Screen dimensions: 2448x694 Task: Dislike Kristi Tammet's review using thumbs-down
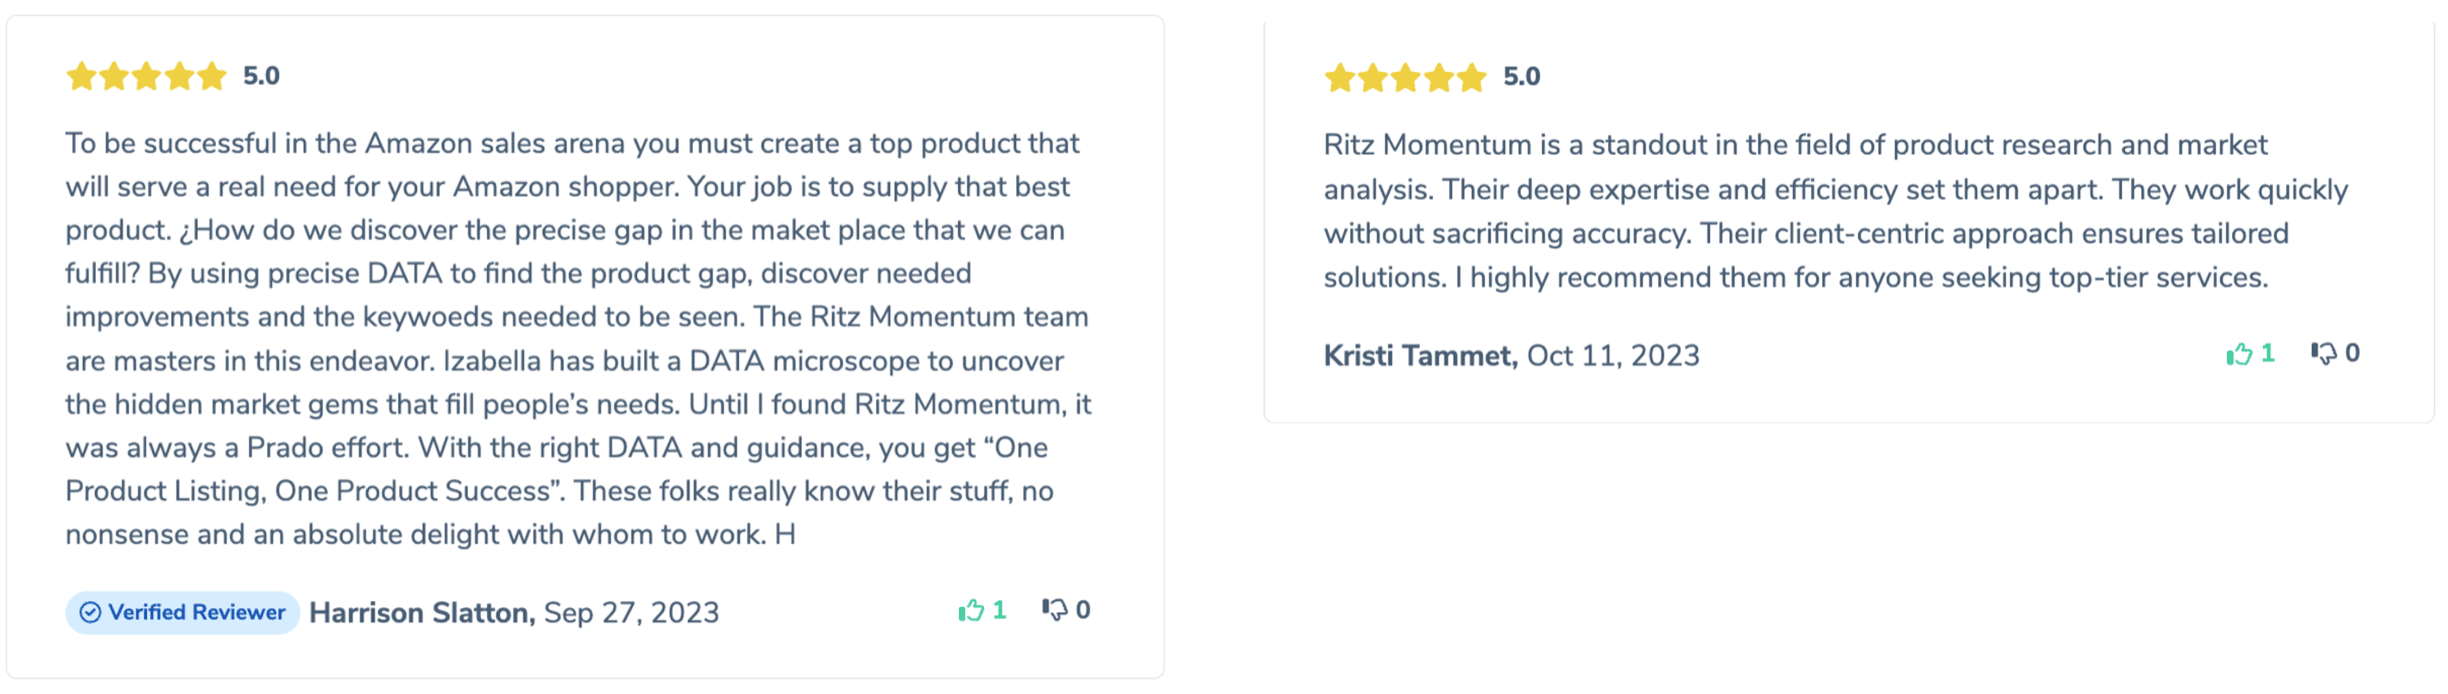pos(2323,353)
